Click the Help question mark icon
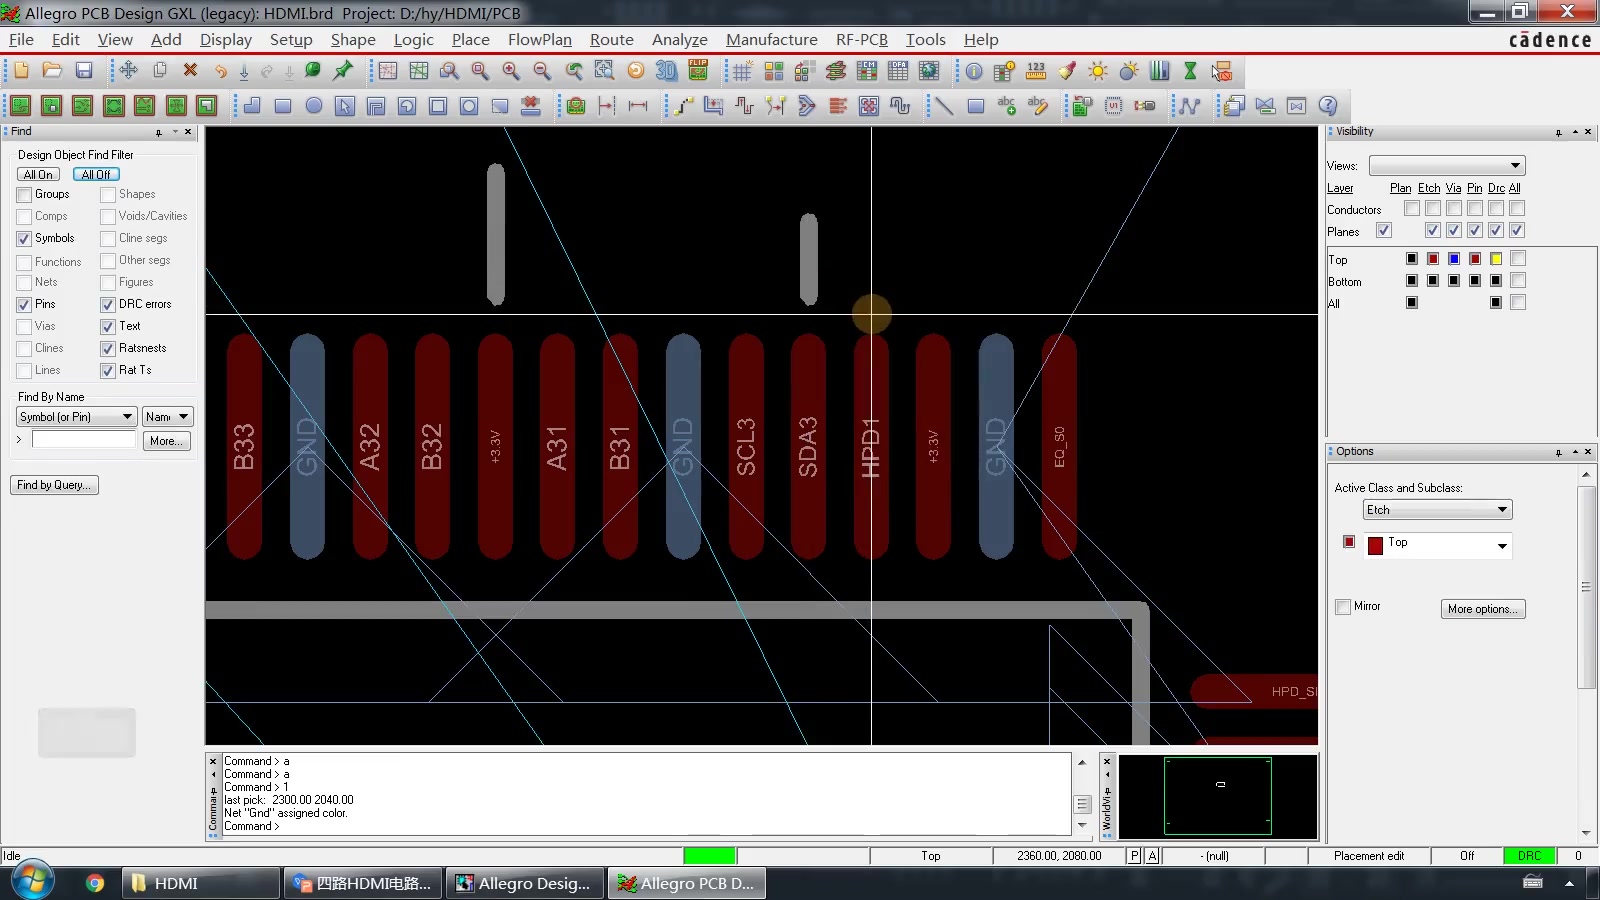 pos(1328,106)
